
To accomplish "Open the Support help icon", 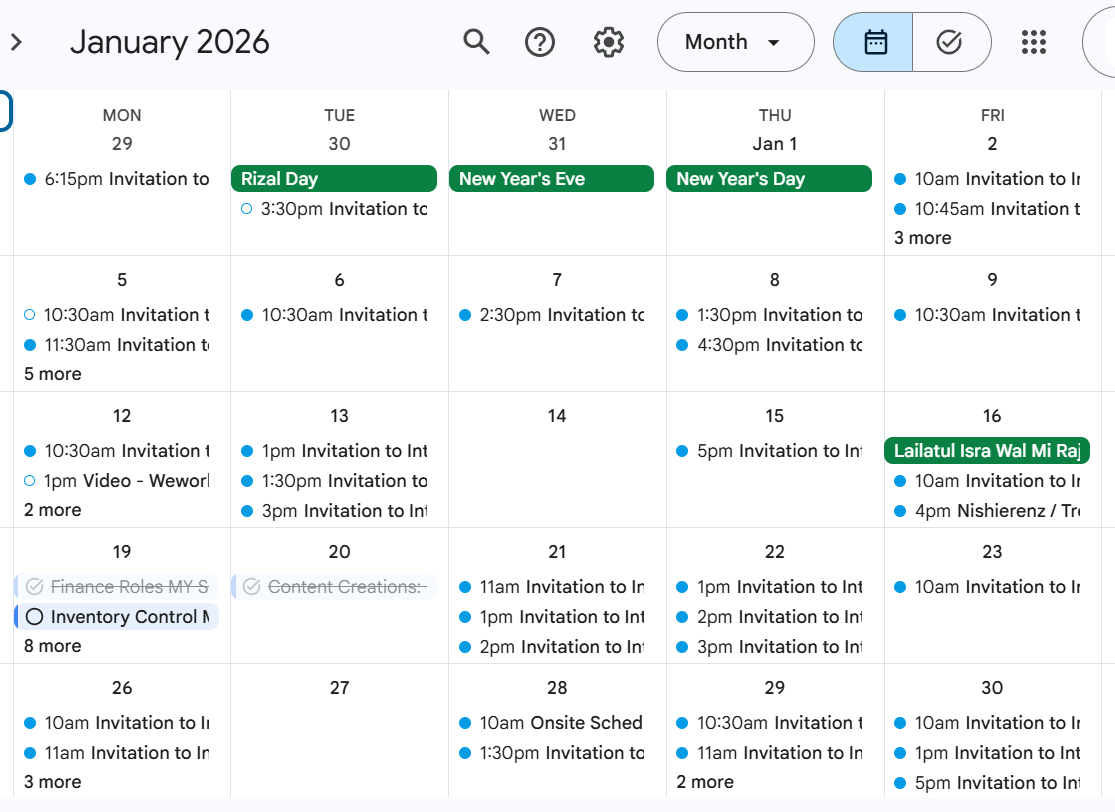I will pyautogui.click(x=540, y=42).
